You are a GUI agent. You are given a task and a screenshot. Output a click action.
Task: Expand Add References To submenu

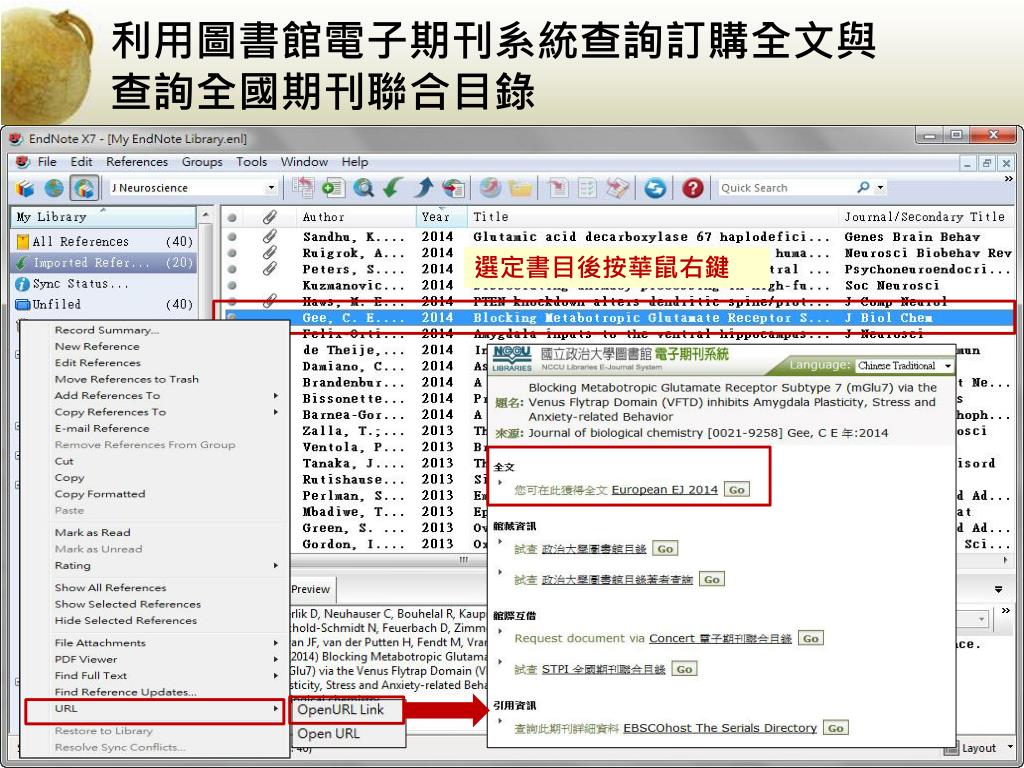[x=167, y=396]
